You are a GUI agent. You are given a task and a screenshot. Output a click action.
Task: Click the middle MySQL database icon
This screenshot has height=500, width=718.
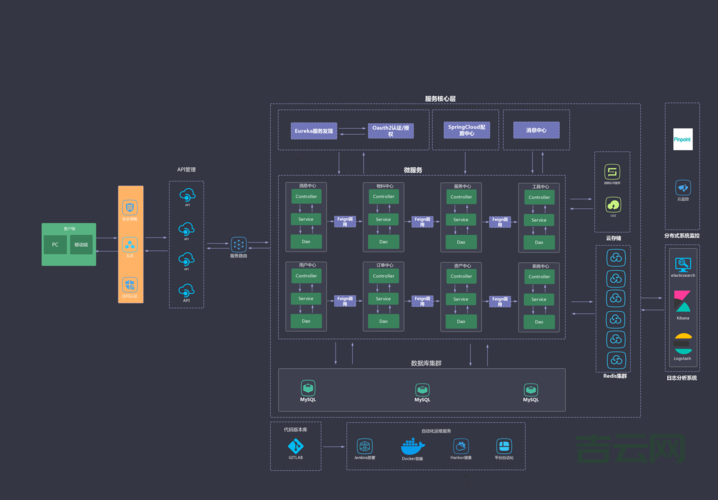pyautogui.click(x=422, y=389)
